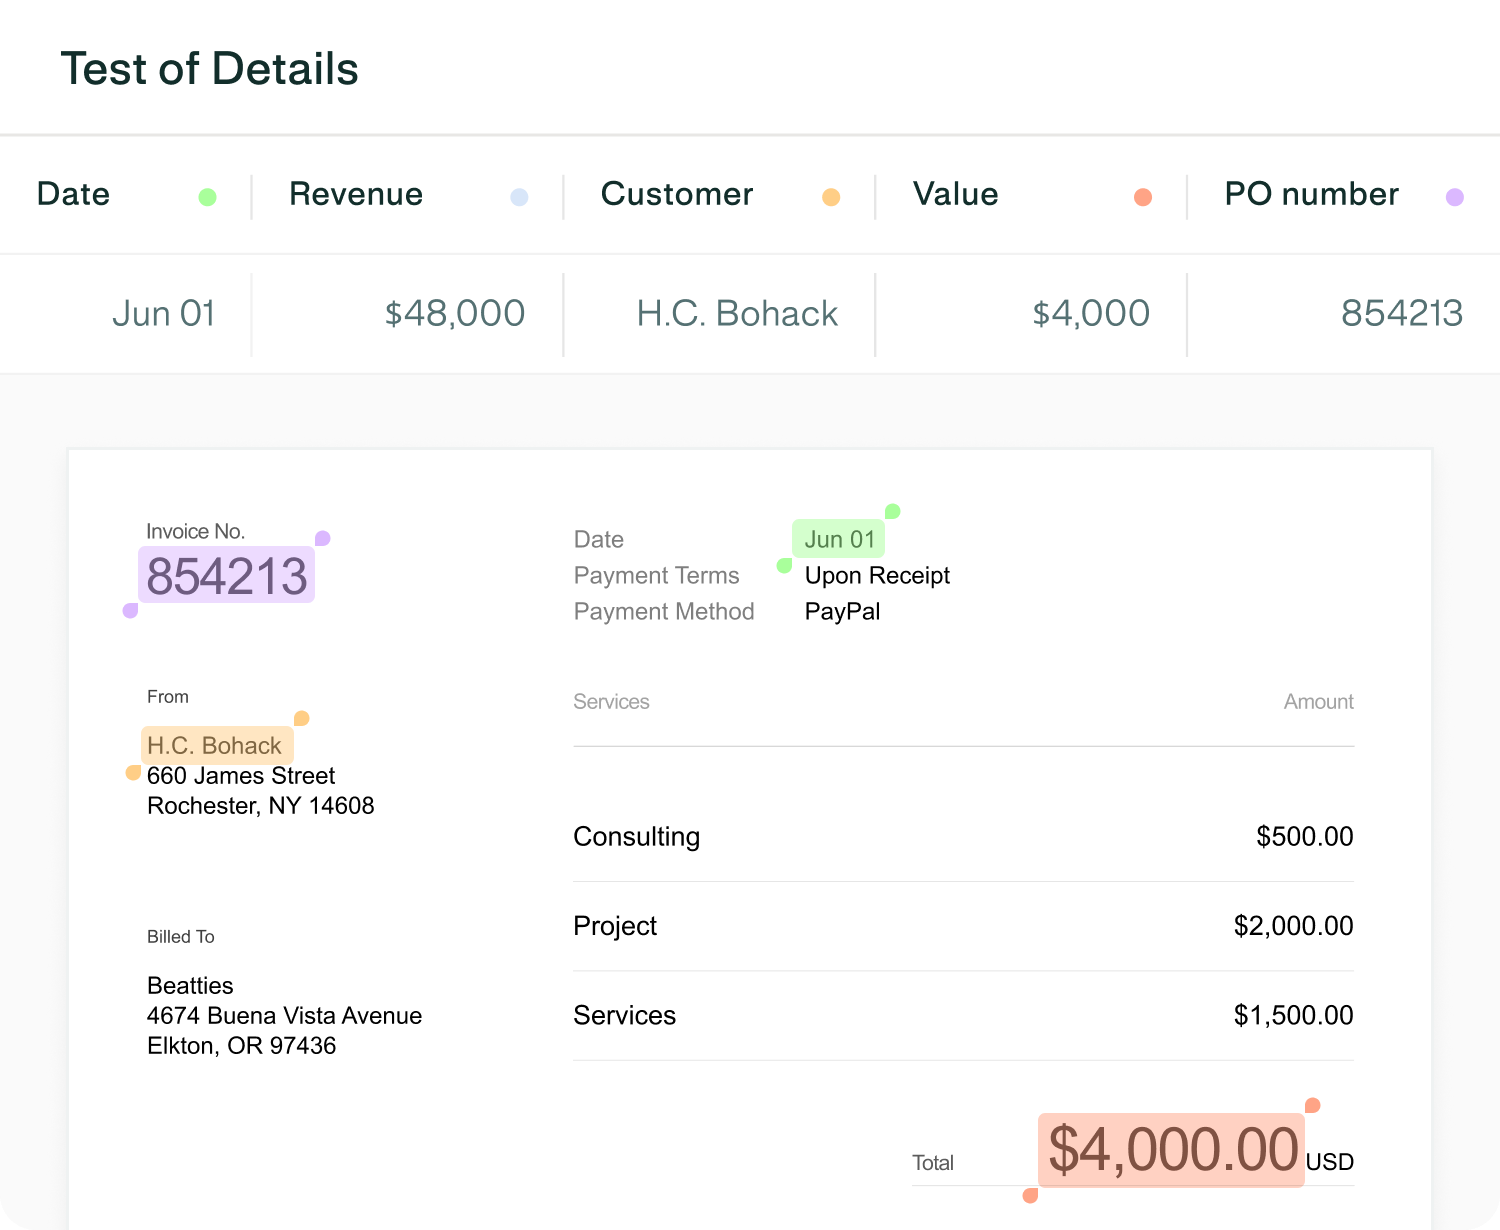Click the Consulting line item
This screenshot has height=1230, width=1500.
[x=637, y=837]
